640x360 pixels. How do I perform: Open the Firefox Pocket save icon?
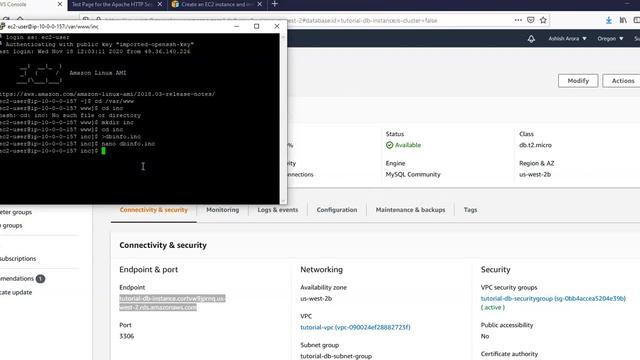[x=530, y=20]
